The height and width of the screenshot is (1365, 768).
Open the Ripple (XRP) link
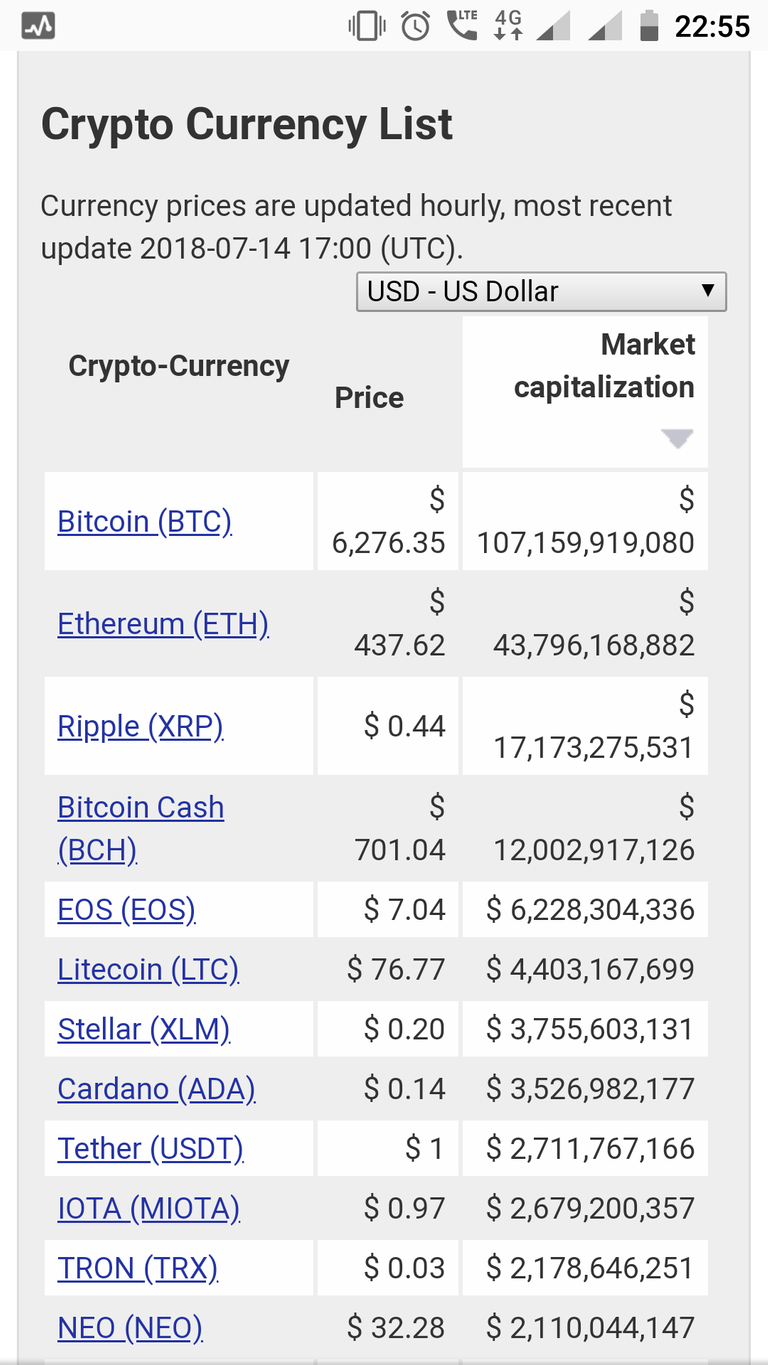[x=140, y=726]
